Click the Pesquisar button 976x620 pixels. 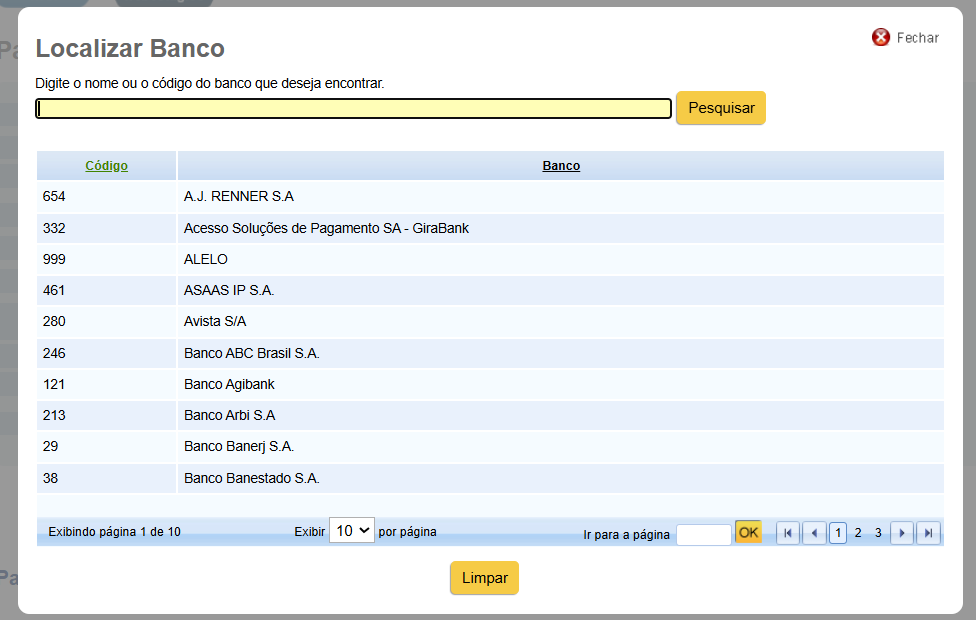click(x=721, y=108)
